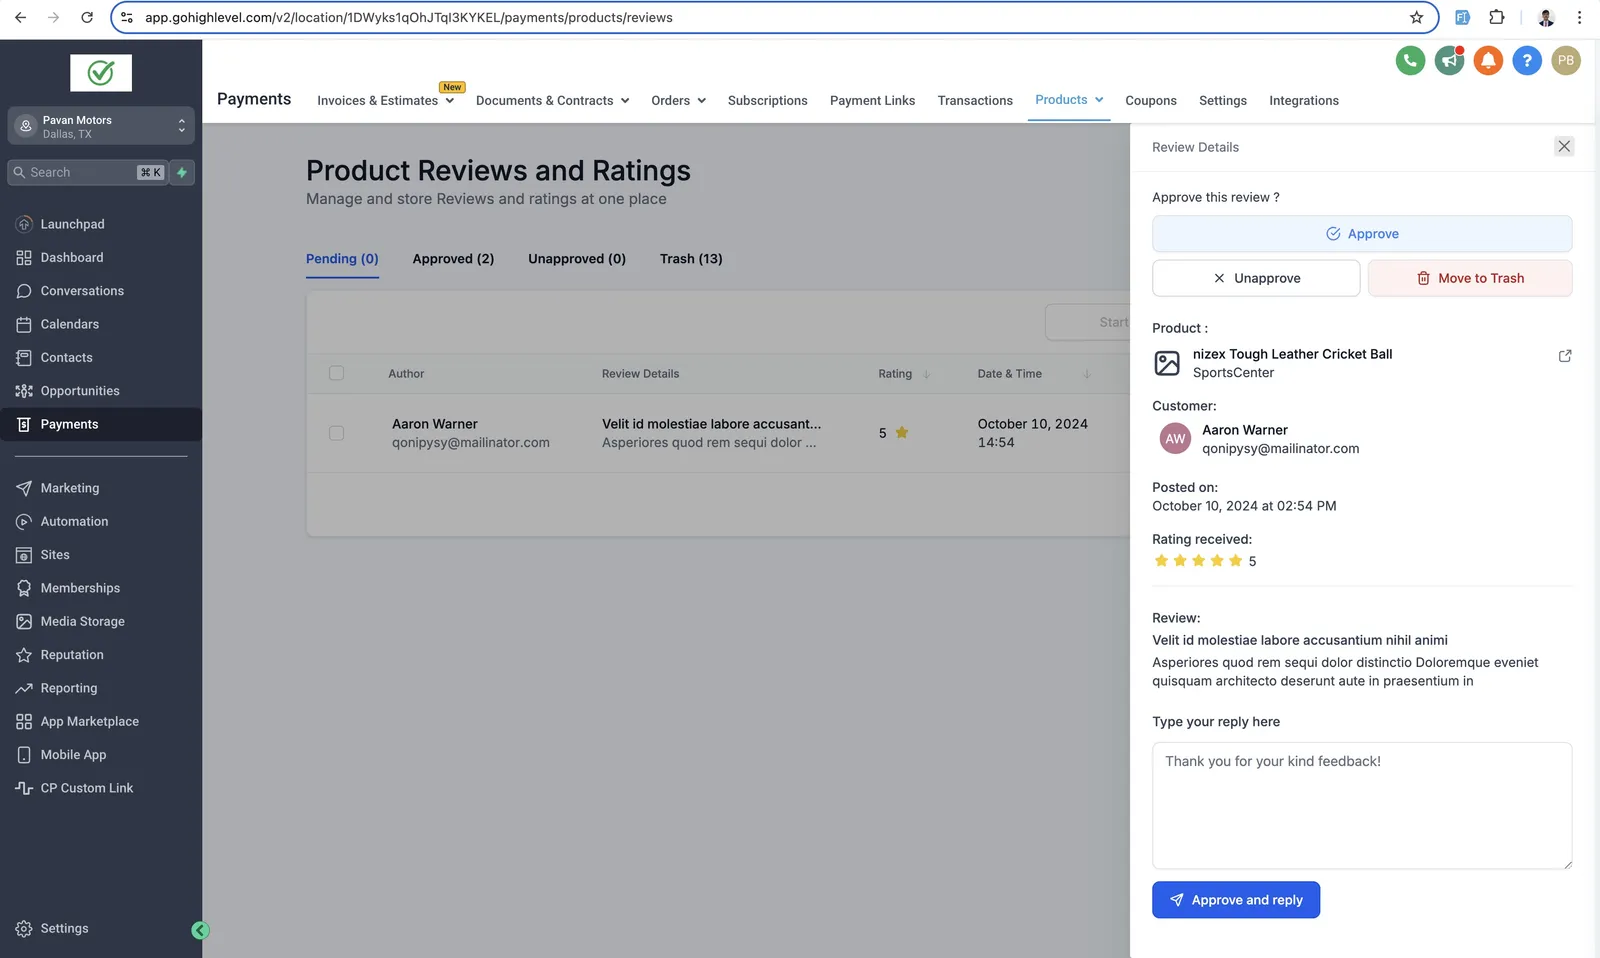Screen dimensions: 1600x958
Task: Open product in new tab icon
Action: pos(1565,356)
